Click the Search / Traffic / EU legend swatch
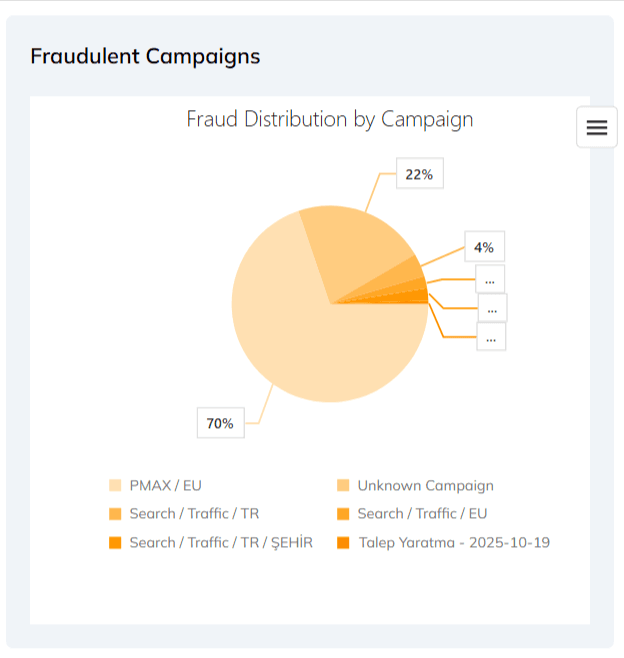 (x=343, y=514)
